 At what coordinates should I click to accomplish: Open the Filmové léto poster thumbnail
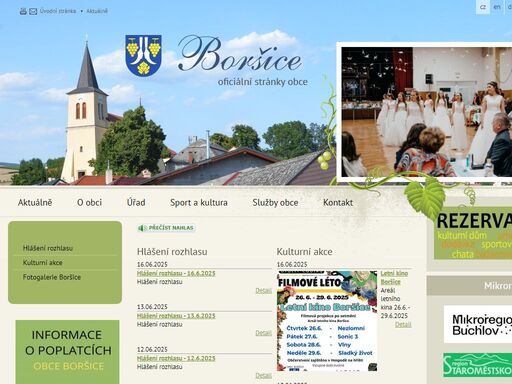point(327,321)
